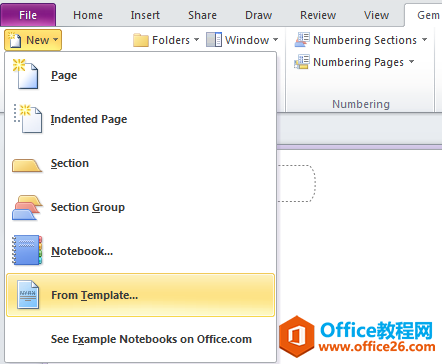Switch to the Insert tab
The image size is (442, 364).
tap(145, 15)
